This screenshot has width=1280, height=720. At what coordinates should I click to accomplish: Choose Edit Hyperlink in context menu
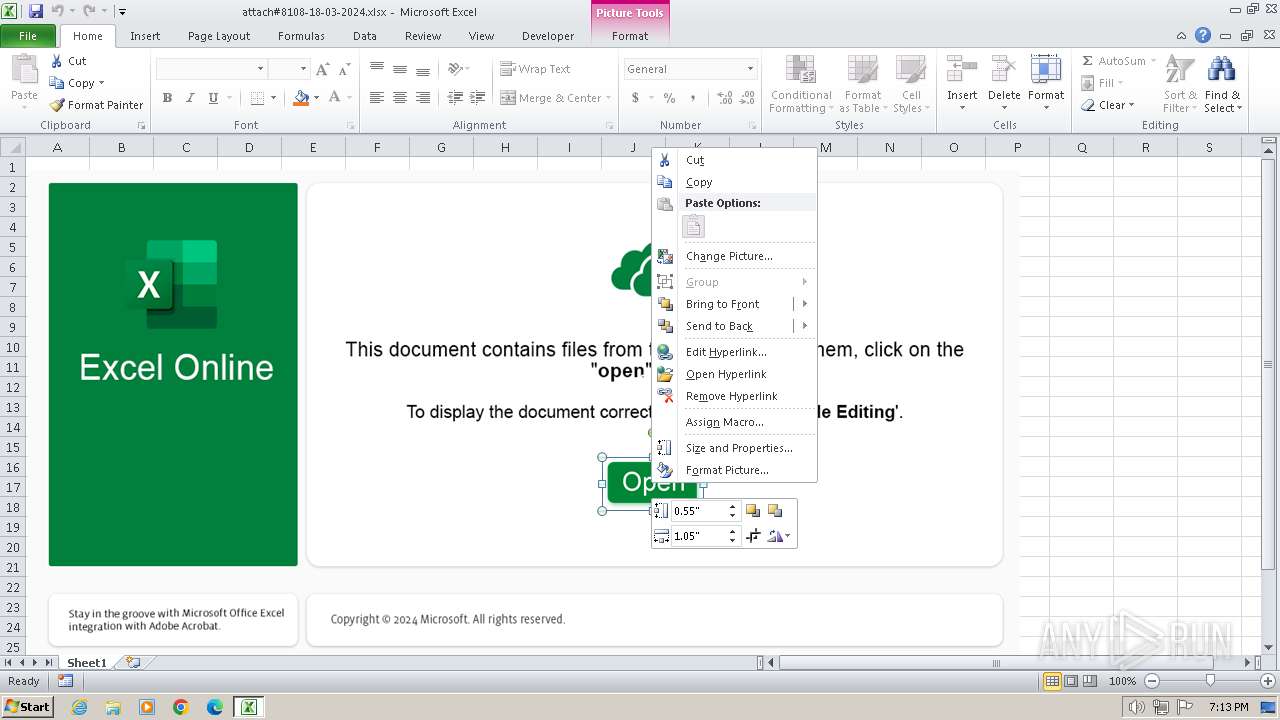pyautogui.click(x=735, y=352)
